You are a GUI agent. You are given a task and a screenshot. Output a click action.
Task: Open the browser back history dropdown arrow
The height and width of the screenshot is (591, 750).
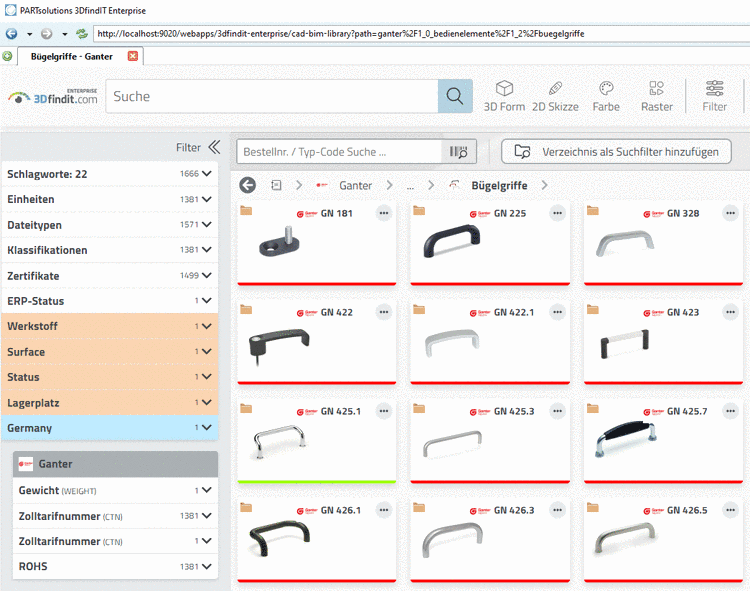pos(29,34)
